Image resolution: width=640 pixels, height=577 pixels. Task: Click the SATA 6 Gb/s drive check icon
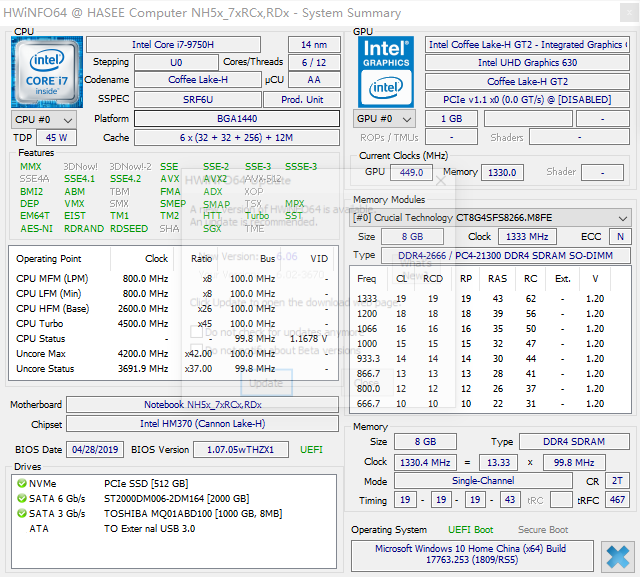(x=21, y=498)
